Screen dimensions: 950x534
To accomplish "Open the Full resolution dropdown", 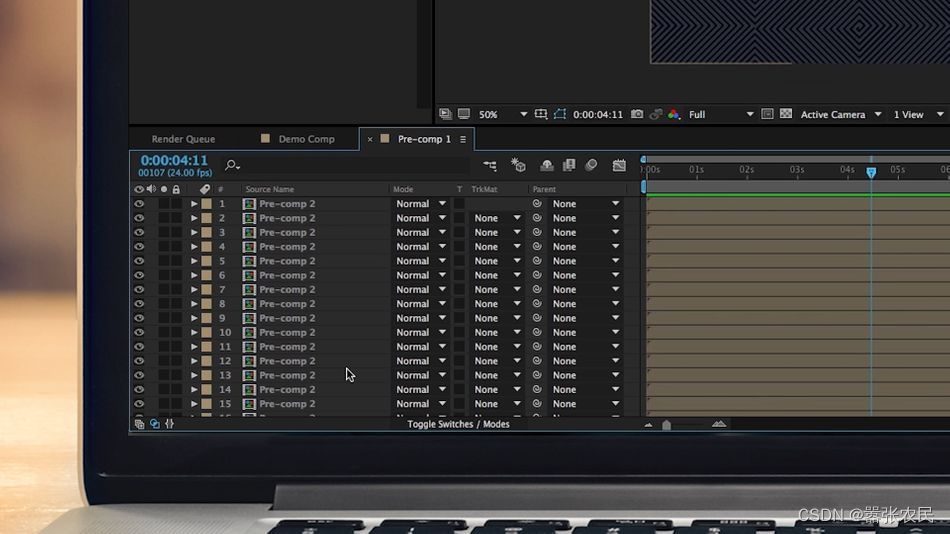I will click(721, 114).
